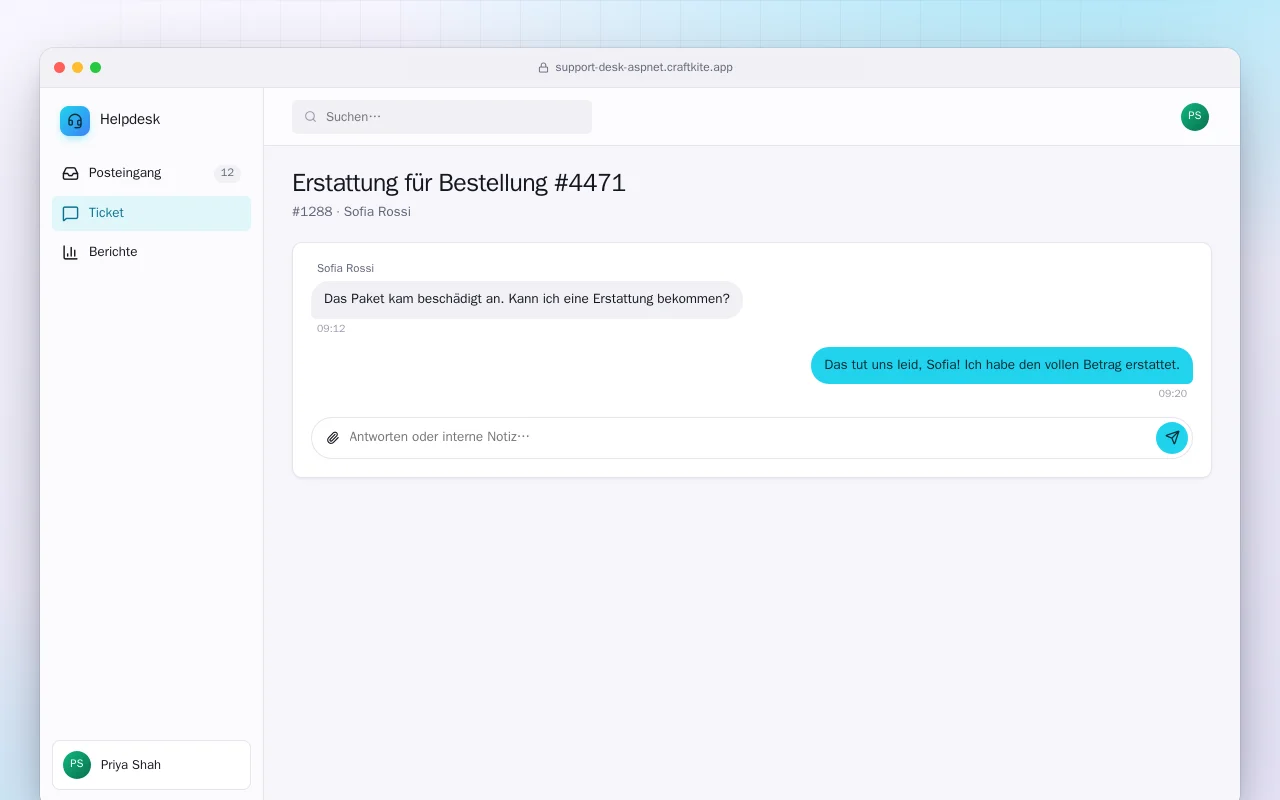Click Sofia Rossi's message about damaged package
The height and width of the screenshot is (800, 1280).
[x=527, y=299]
